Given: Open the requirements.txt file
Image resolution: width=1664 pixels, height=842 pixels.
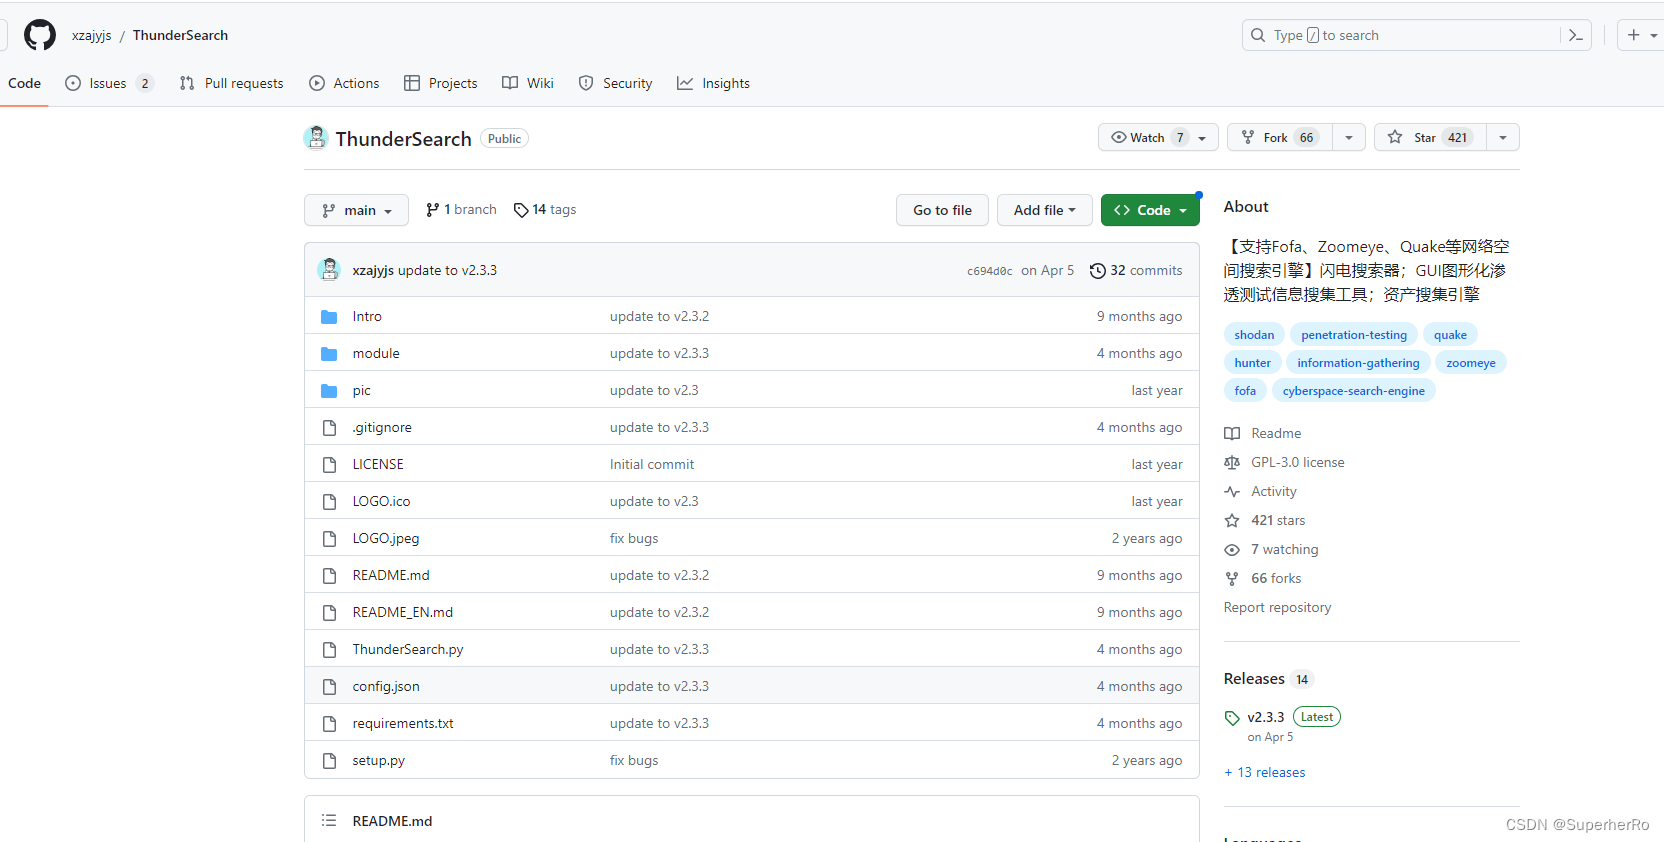Looking at the screenshot, I should (x=403, y=724).
